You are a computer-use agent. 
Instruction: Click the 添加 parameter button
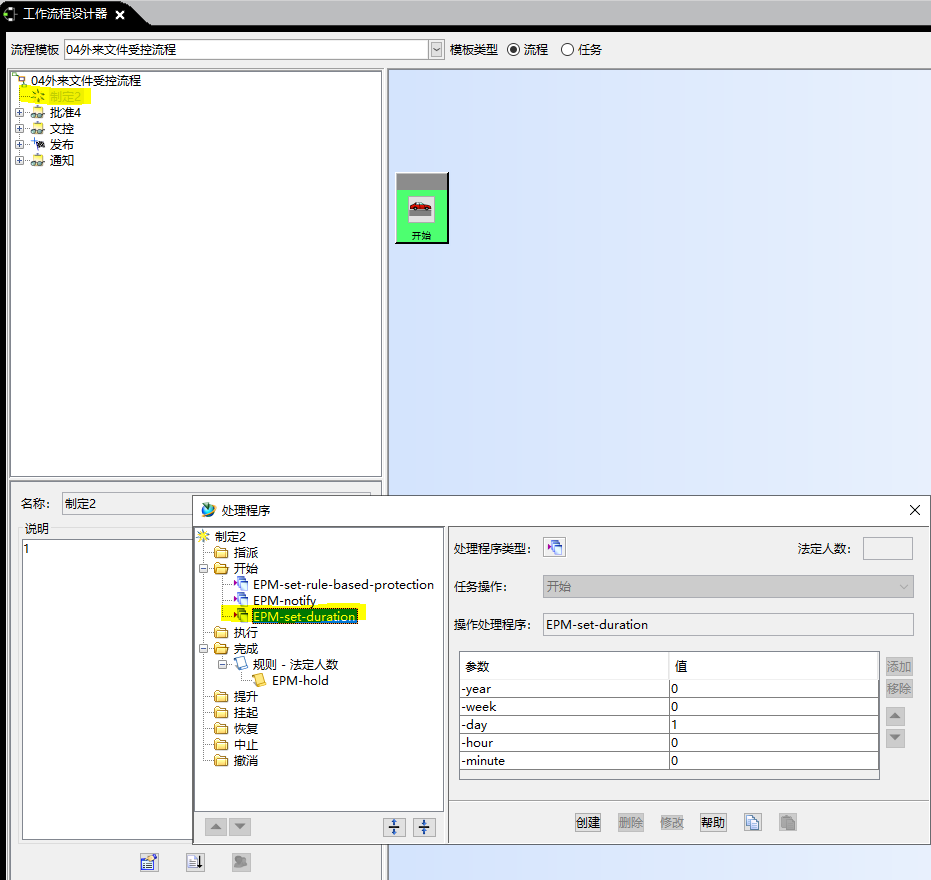[899, 667]
